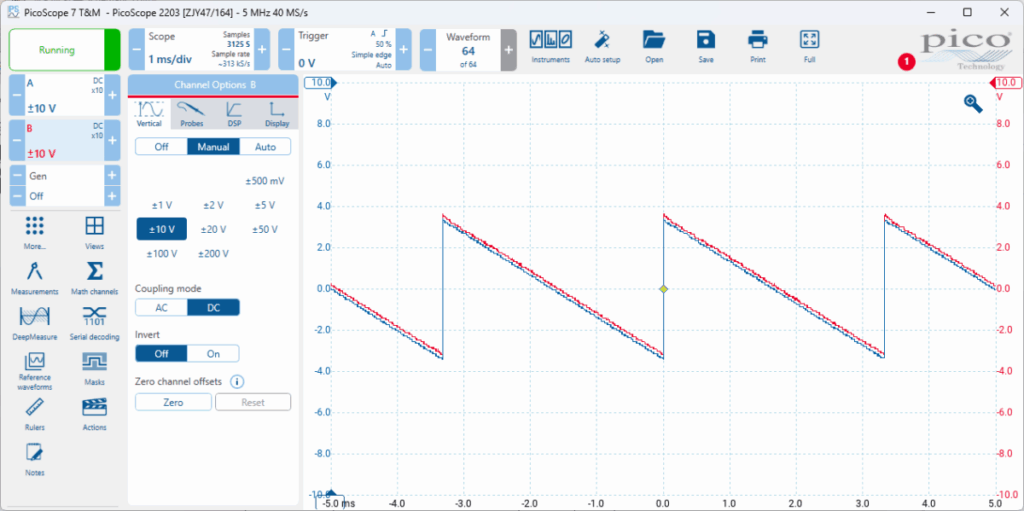Switch to the Display tab
Image resolution: width=1024 pixels, height=511 pixels.
click(277, 114)
